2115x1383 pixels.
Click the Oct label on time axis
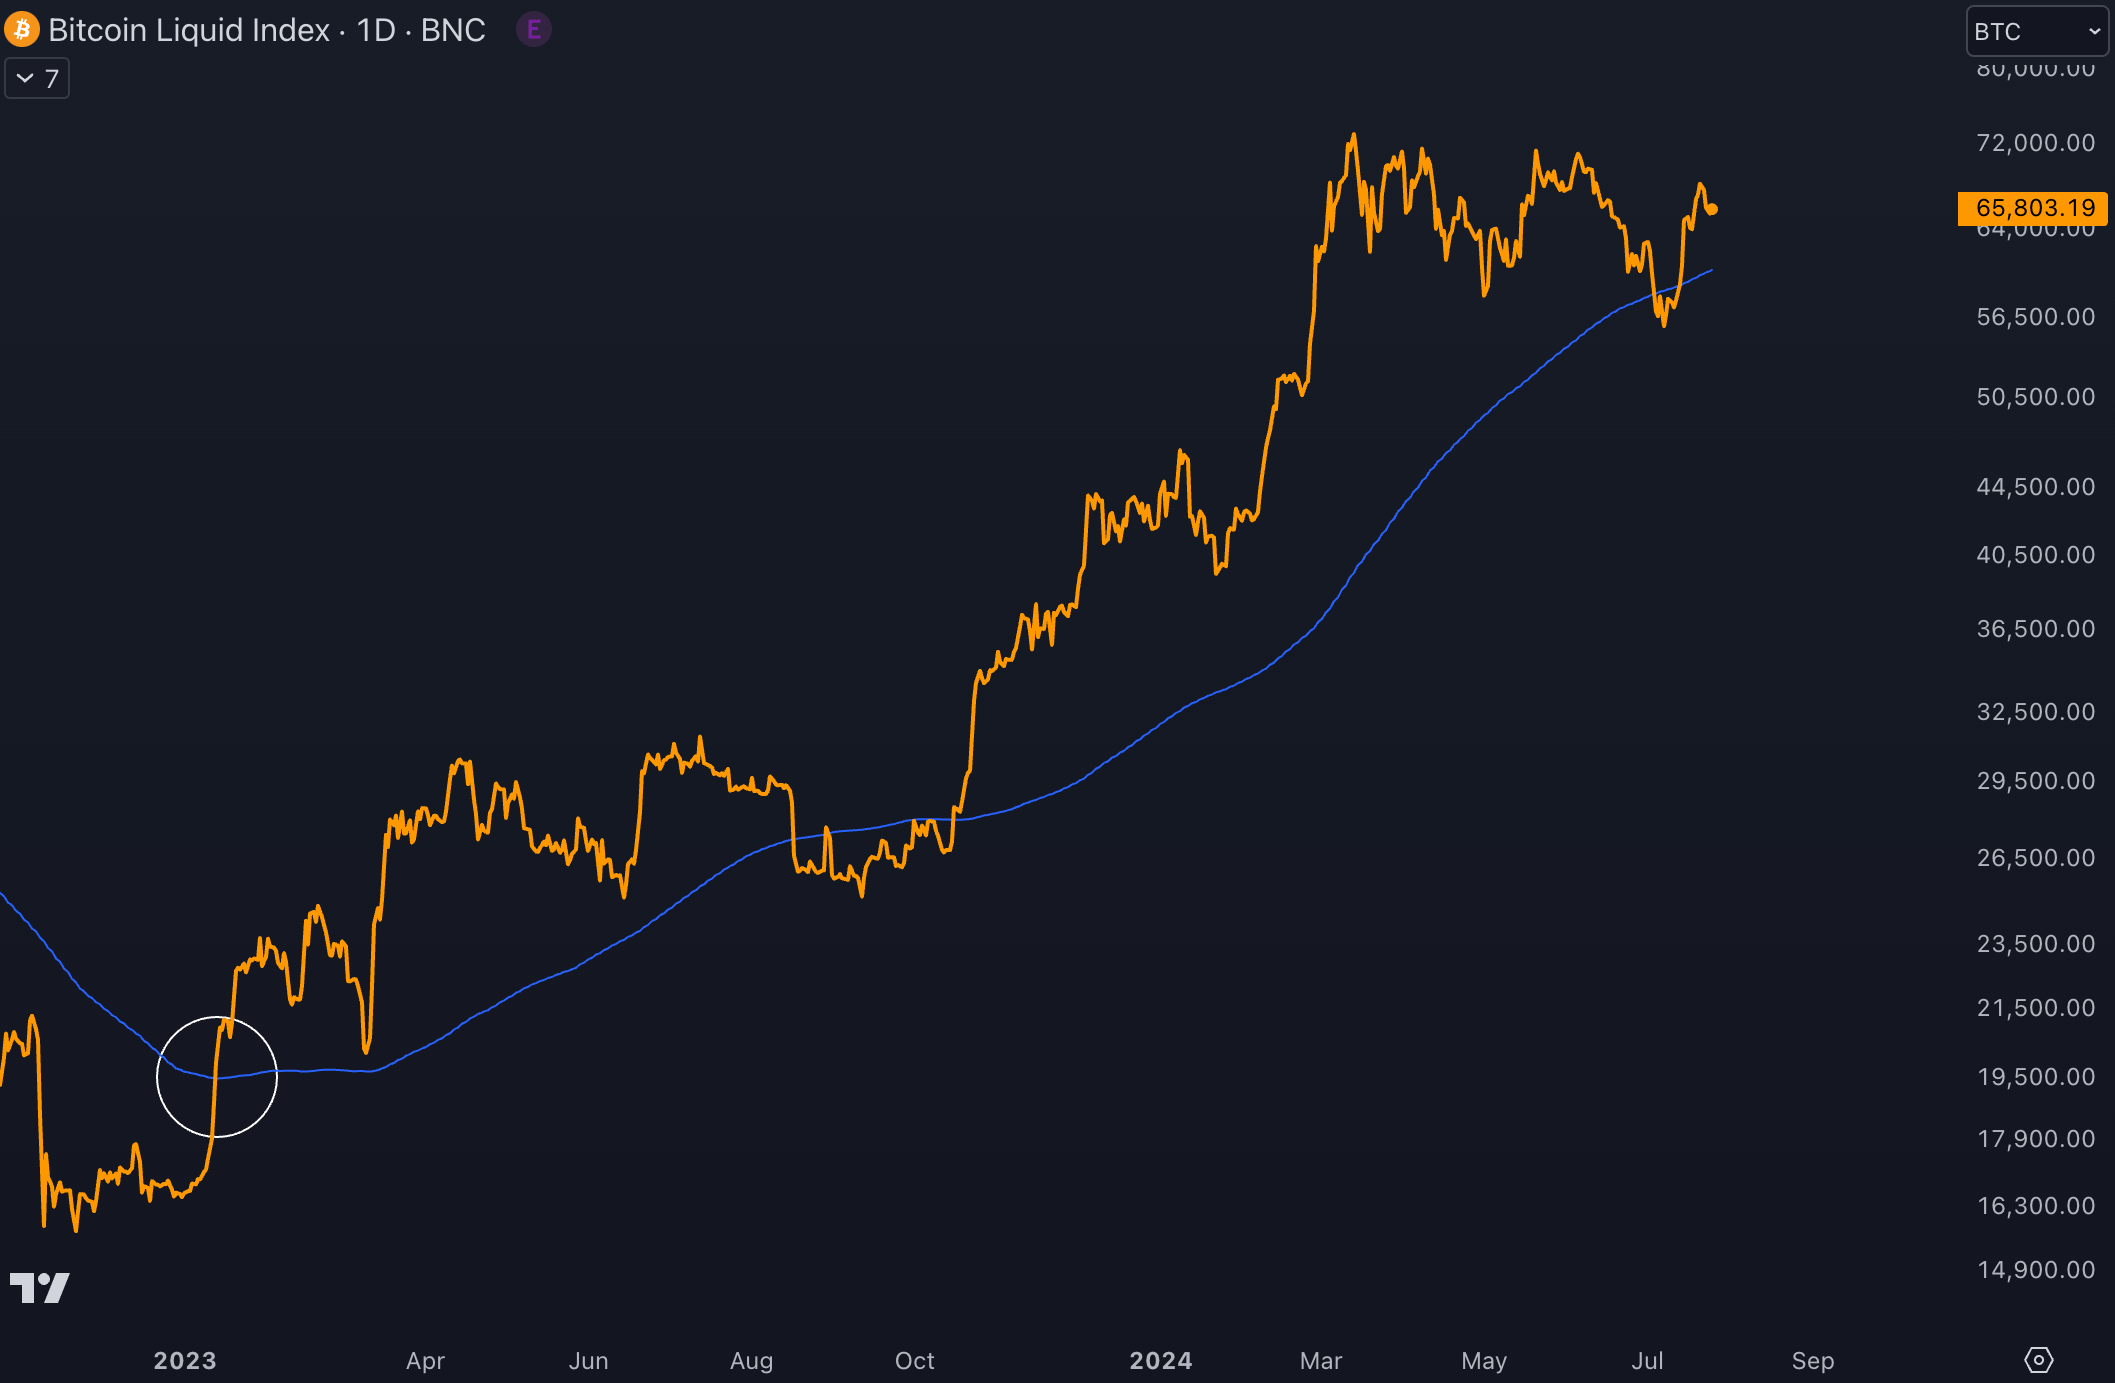coord(914,1360)
